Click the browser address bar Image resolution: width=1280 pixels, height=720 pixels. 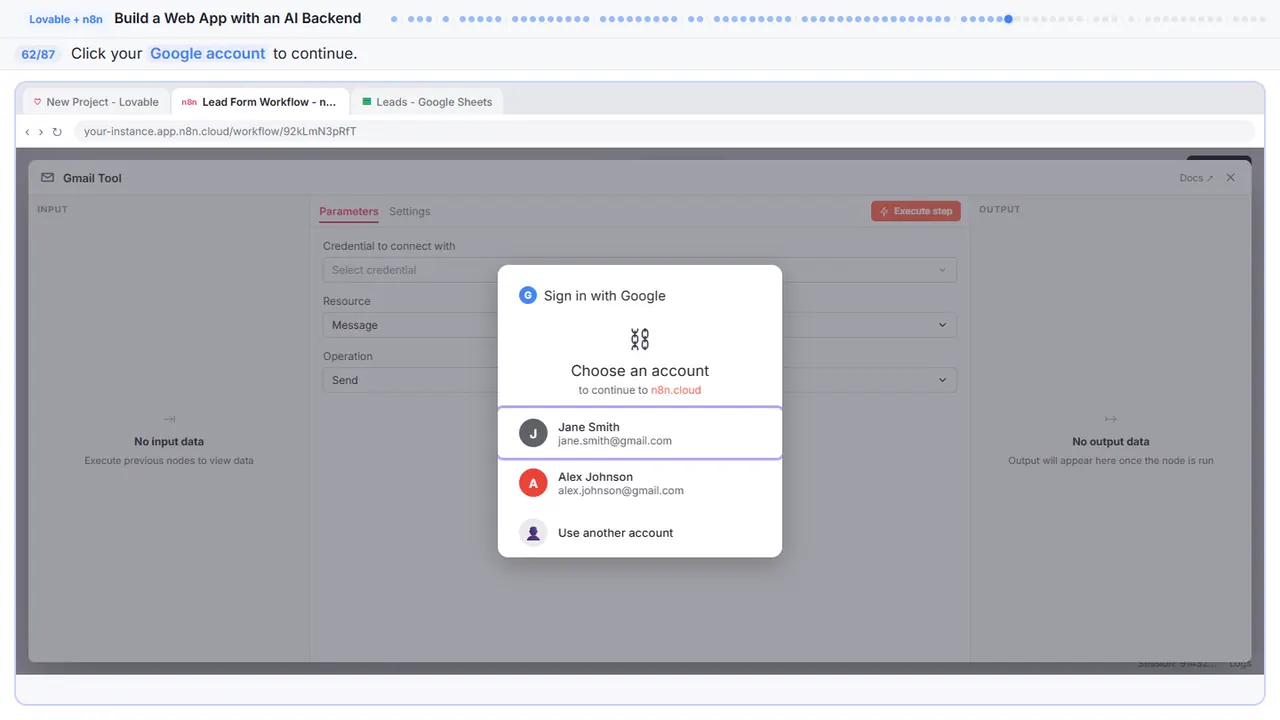tap(664, 131)
